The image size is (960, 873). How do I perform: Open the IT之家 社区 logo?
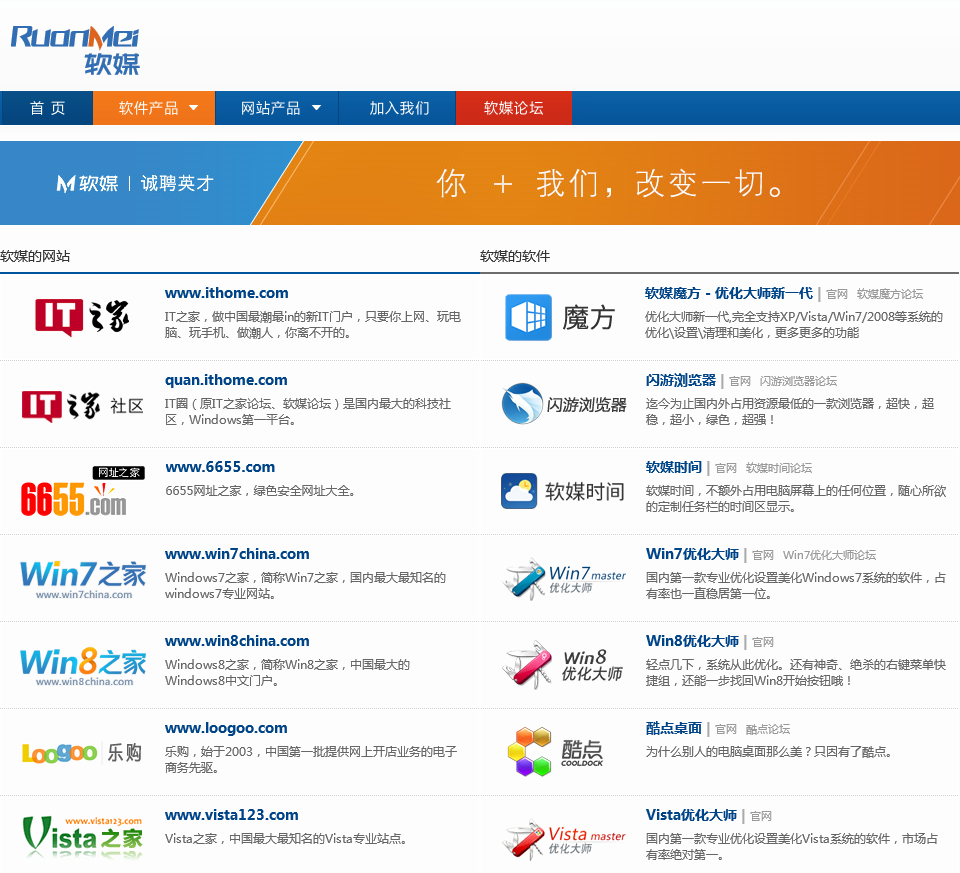(82, 406)
